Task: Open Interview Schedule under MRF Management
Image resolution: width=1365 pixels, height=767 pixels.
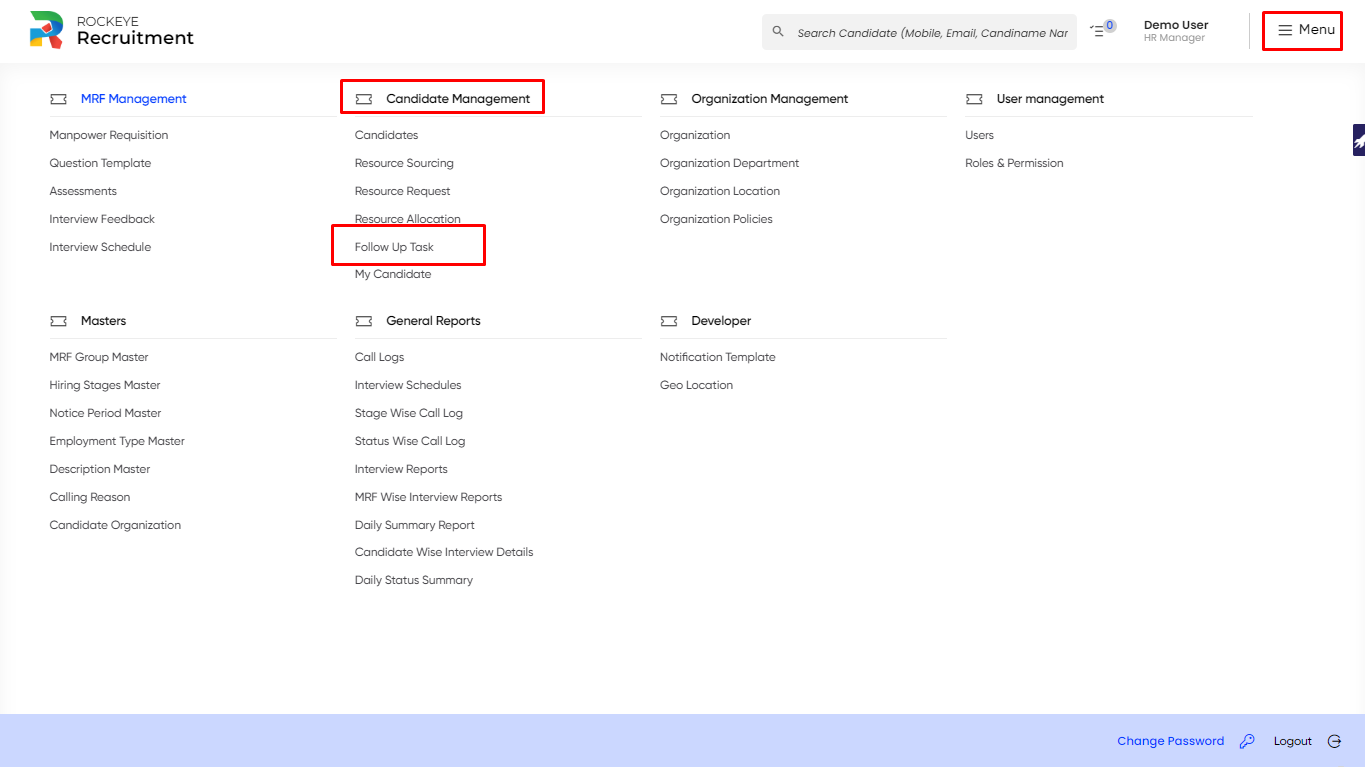Action: point(100,247)
